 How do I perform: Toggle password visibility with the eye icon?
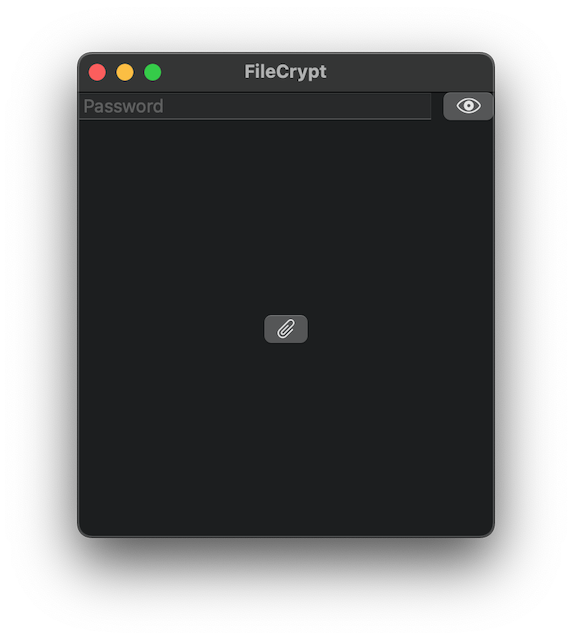[x=468, y=106]
